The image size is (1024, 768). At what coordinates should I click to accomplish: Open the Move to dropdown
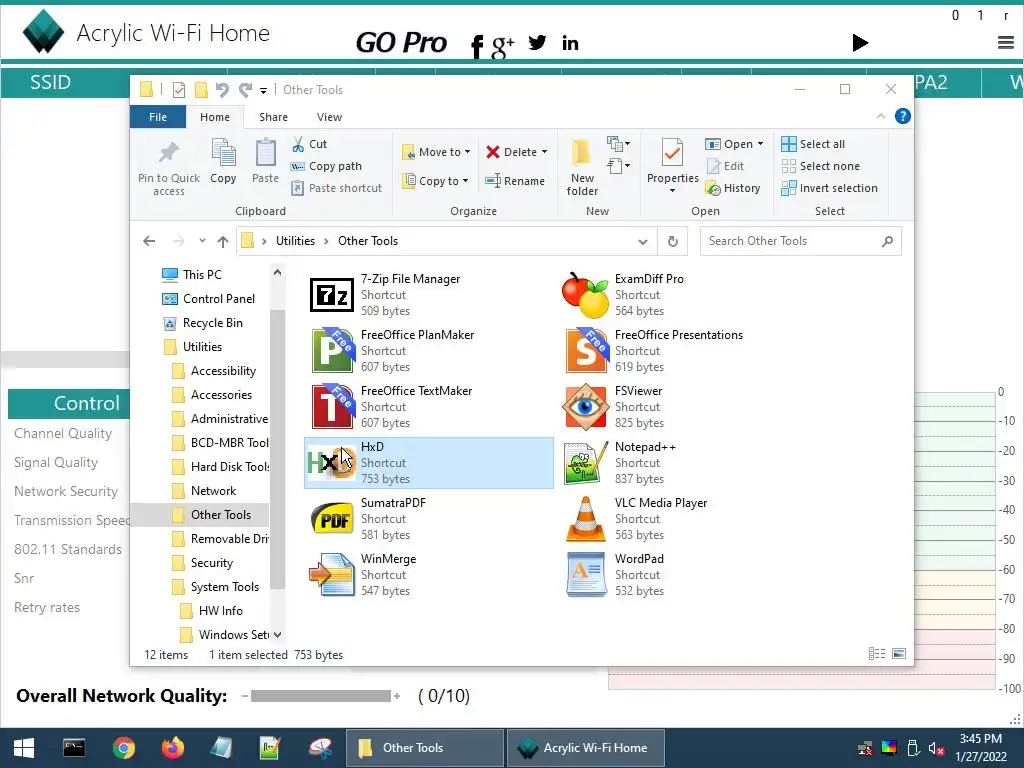[x=436, y=152]
